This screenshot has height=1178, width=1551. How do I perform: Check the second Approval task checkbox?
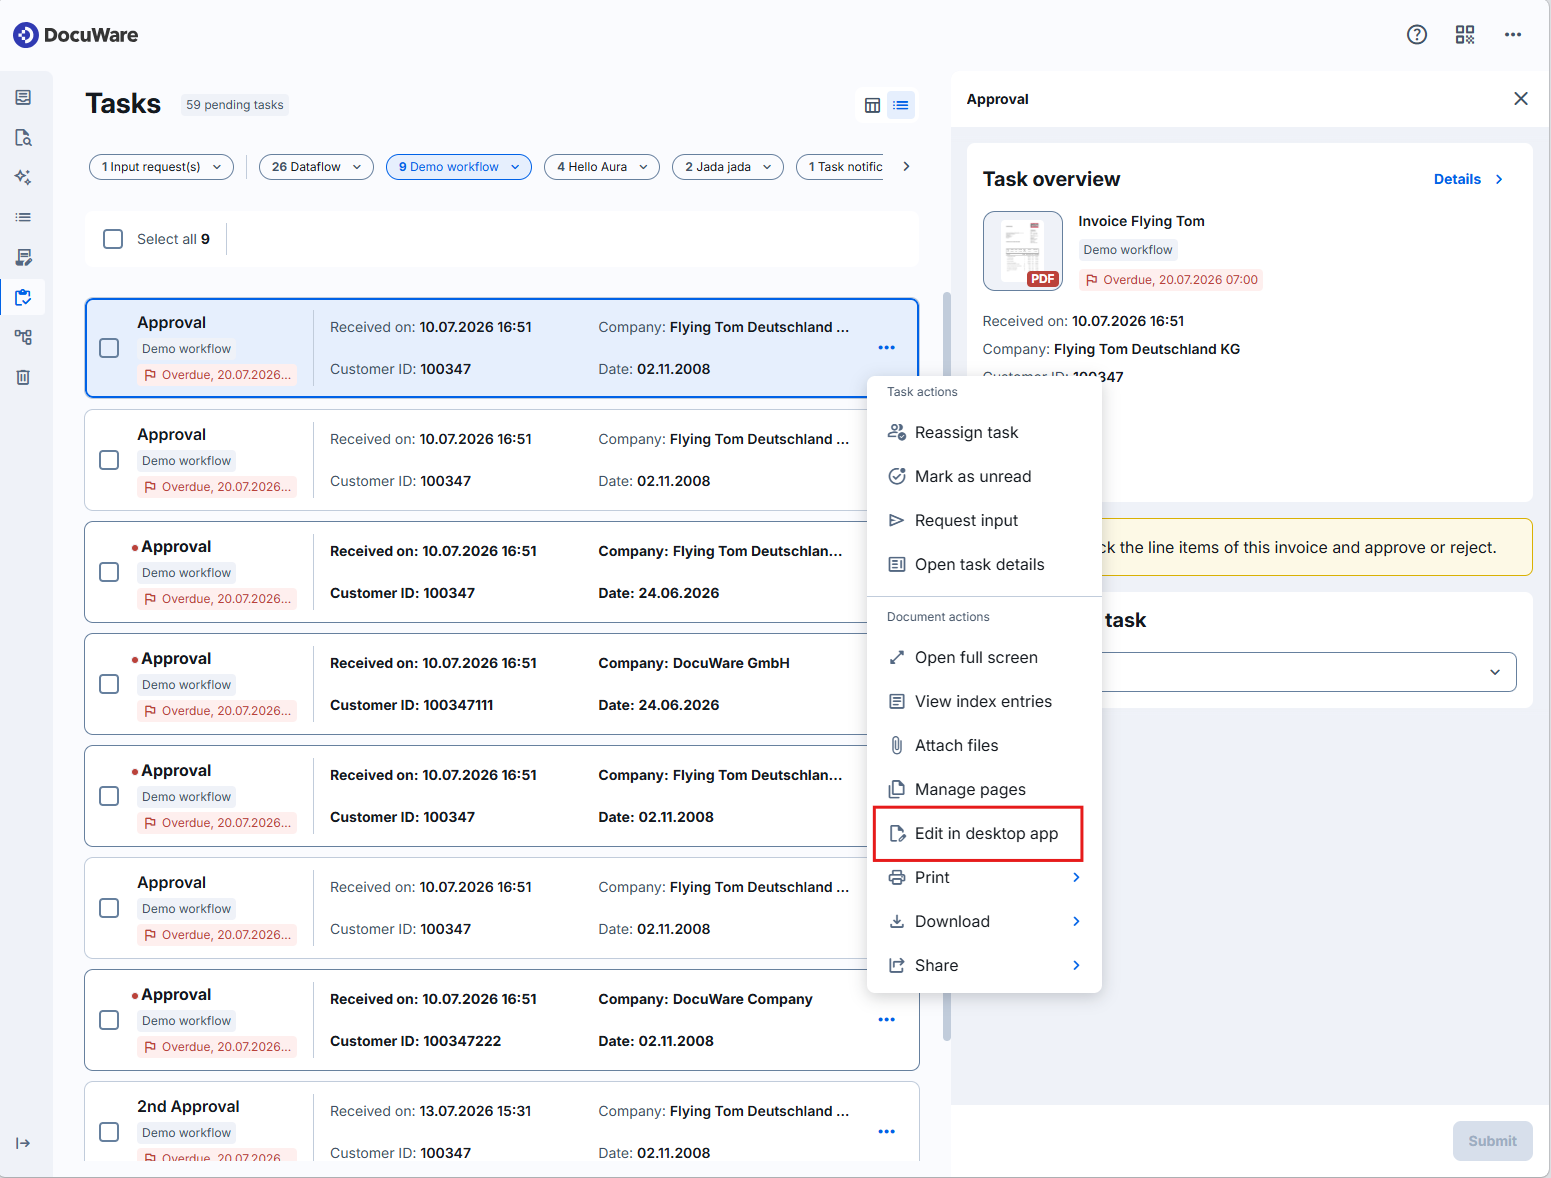110,460
